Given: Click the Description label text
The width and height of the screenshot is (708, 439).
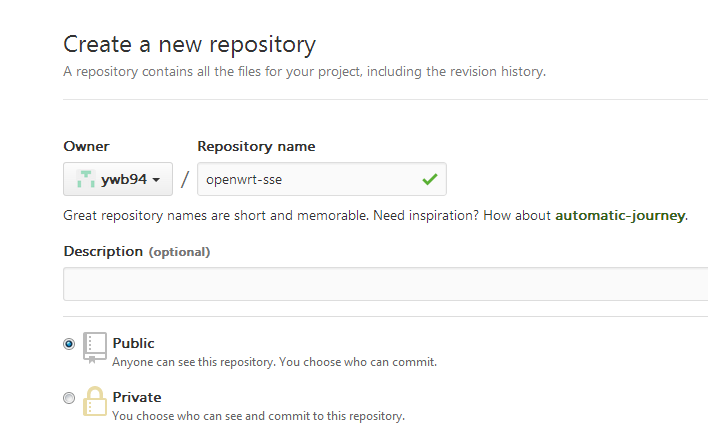Looking at the screenshot, I should pos(103,252).
